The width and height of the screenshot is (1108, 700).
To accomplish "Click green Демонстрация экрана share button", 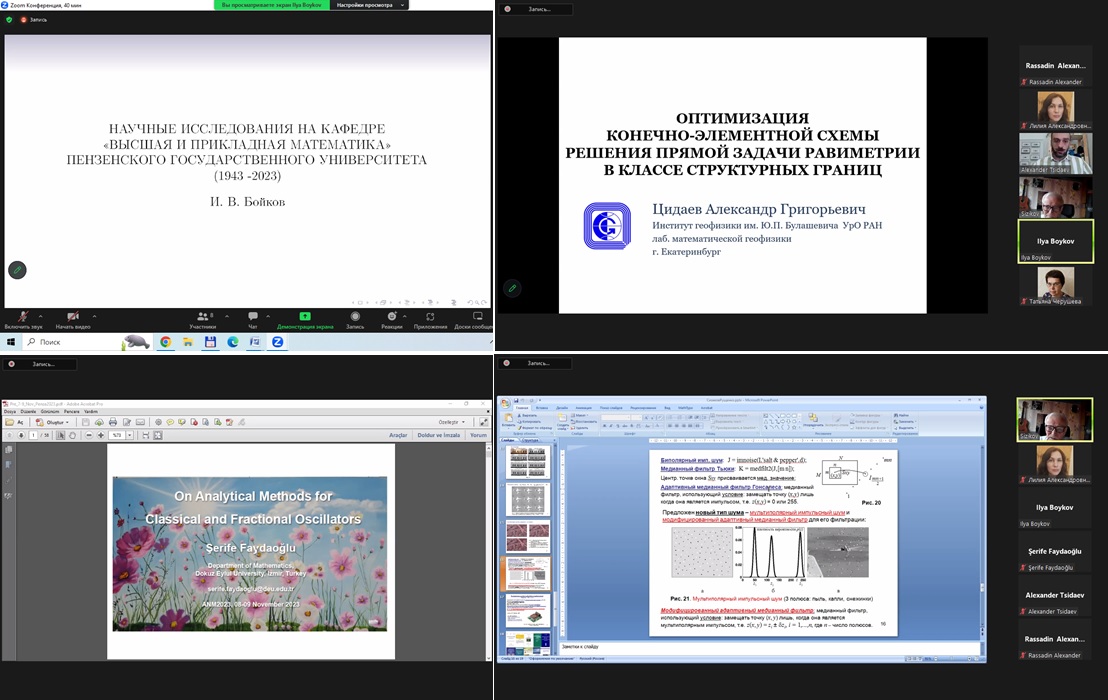I will click(x=304, y=318).
